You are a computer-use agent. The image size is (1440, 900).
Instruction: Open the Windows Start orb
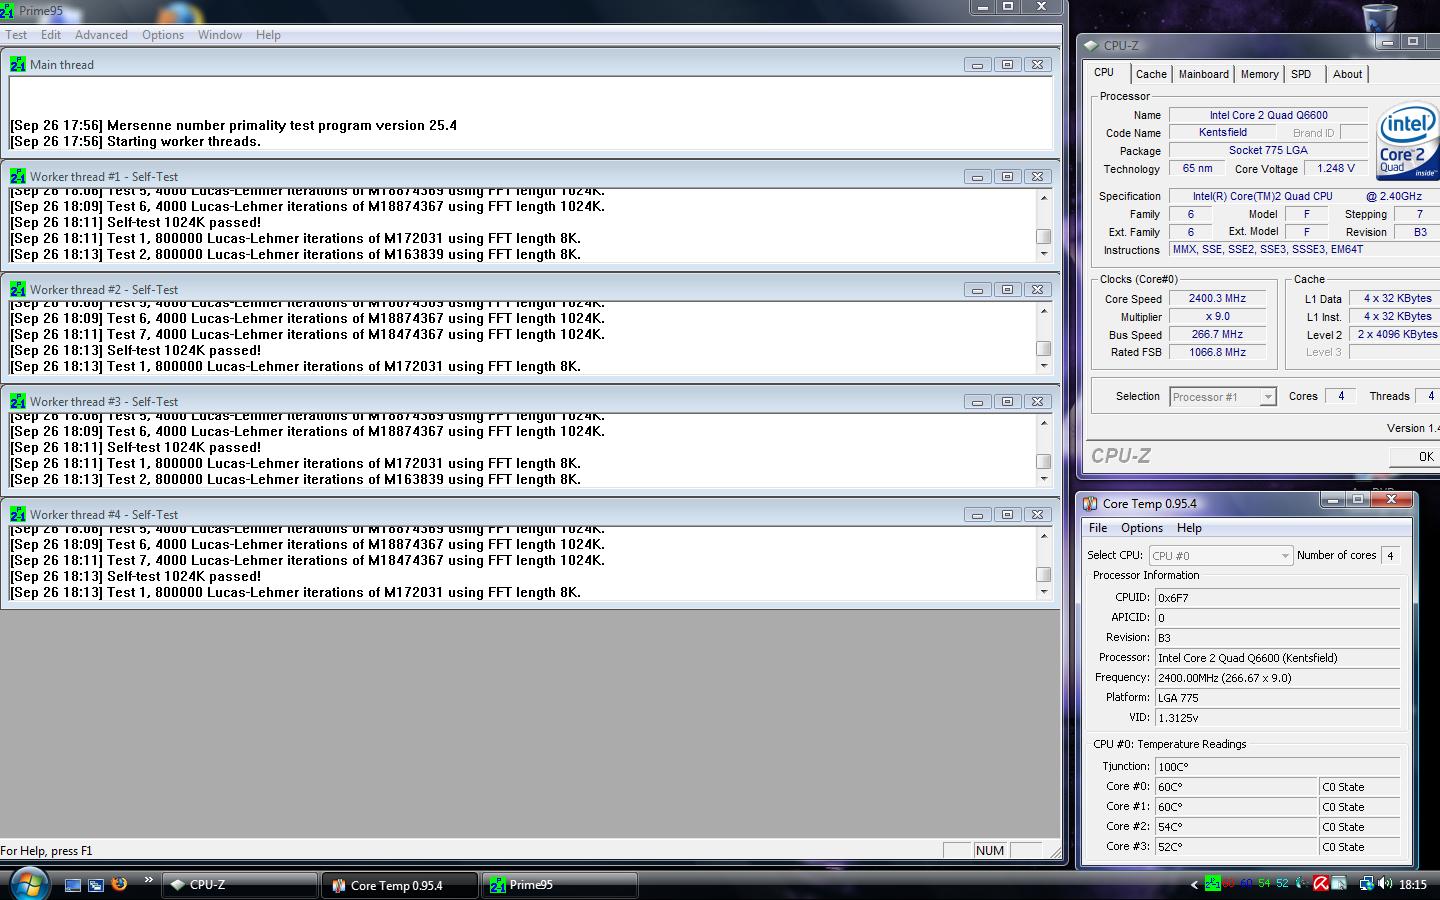tap(29, 884)
